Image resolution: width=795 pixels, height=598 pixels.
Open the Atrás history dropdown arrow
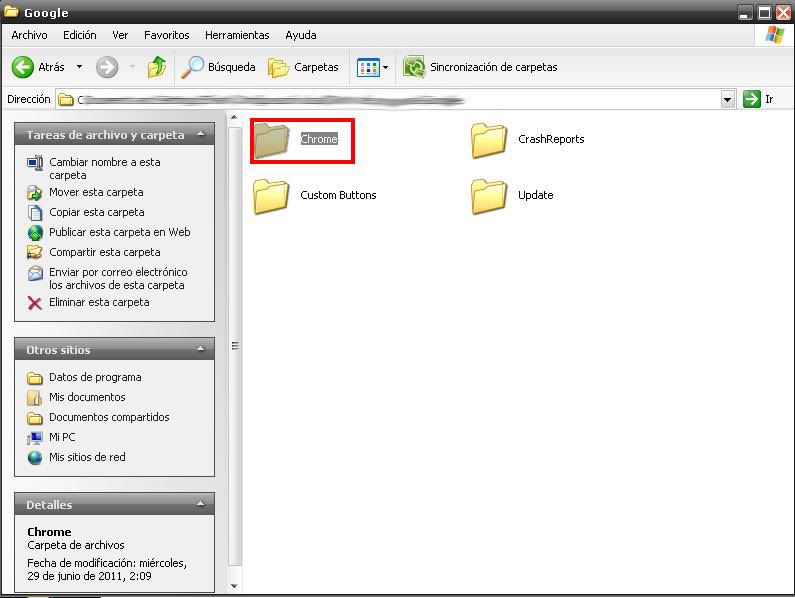(x=79, y=67)
